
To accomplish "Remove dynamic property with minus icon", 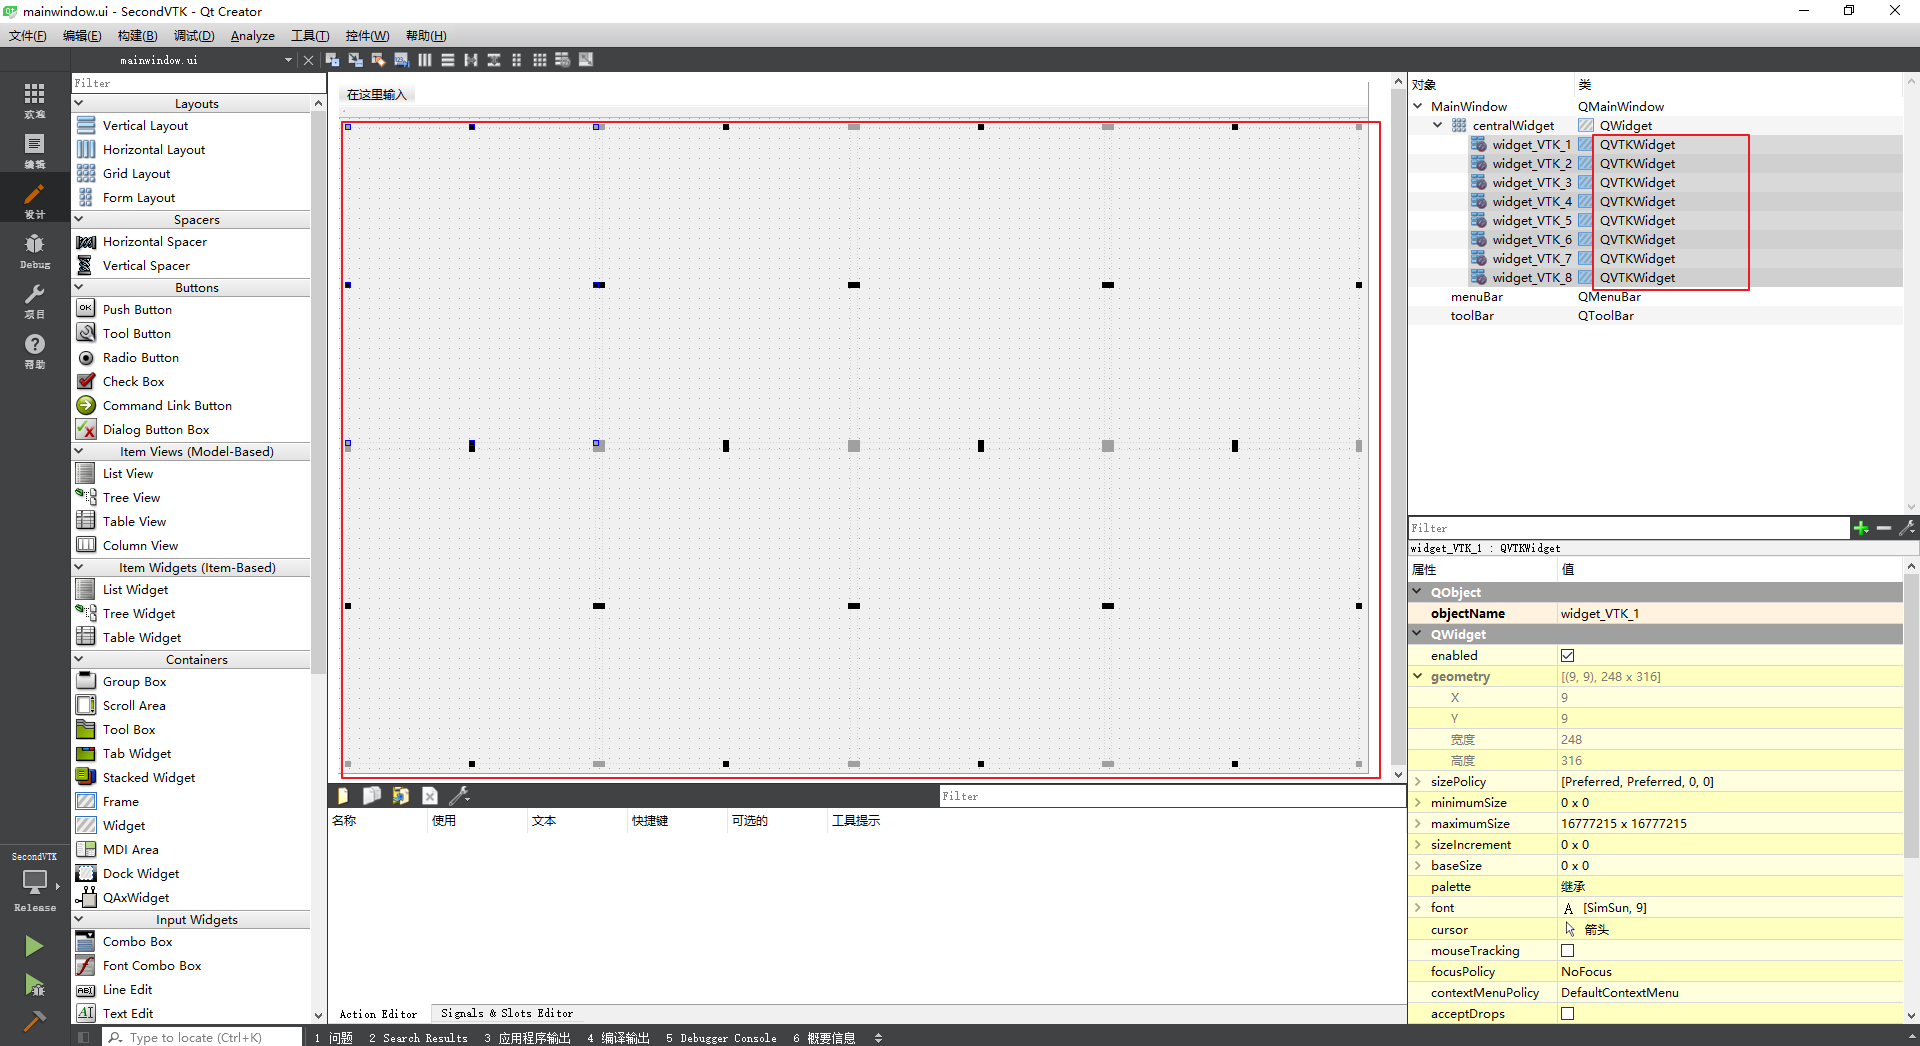I will pos(1884,528).
